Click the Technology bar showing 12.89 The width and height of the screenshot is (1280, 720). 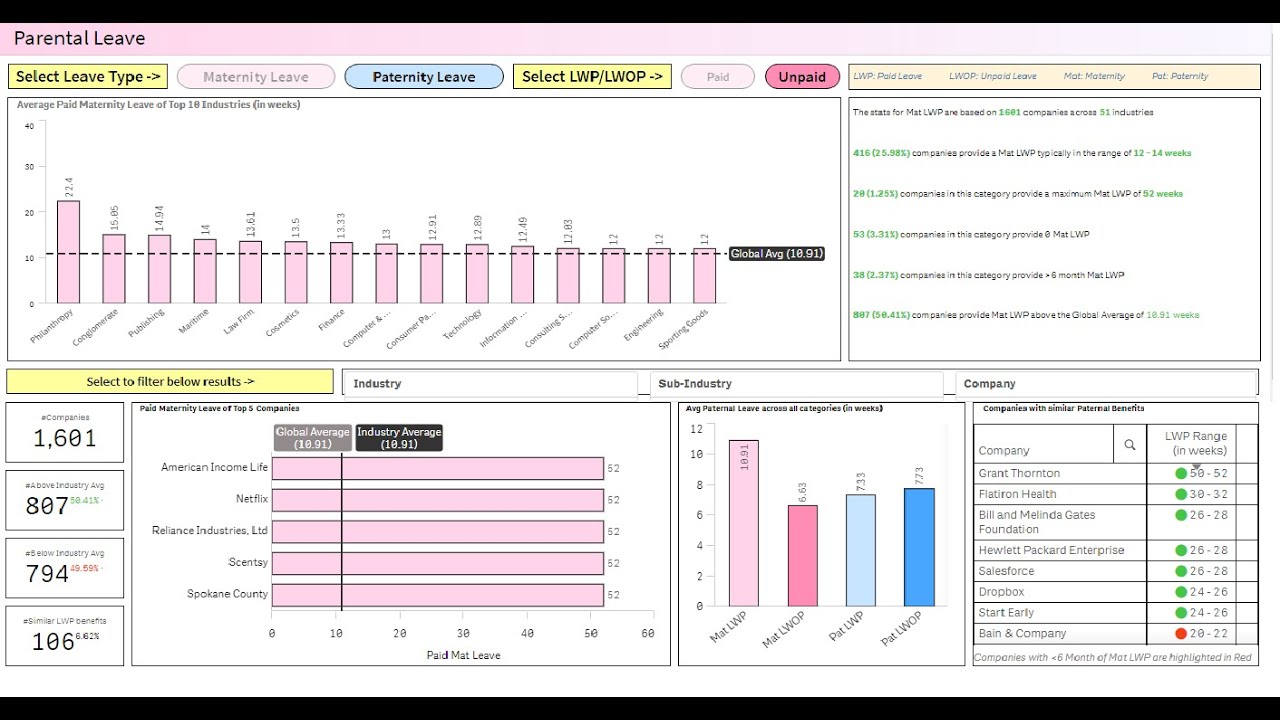pyautogui.click(x=477, y=274)
